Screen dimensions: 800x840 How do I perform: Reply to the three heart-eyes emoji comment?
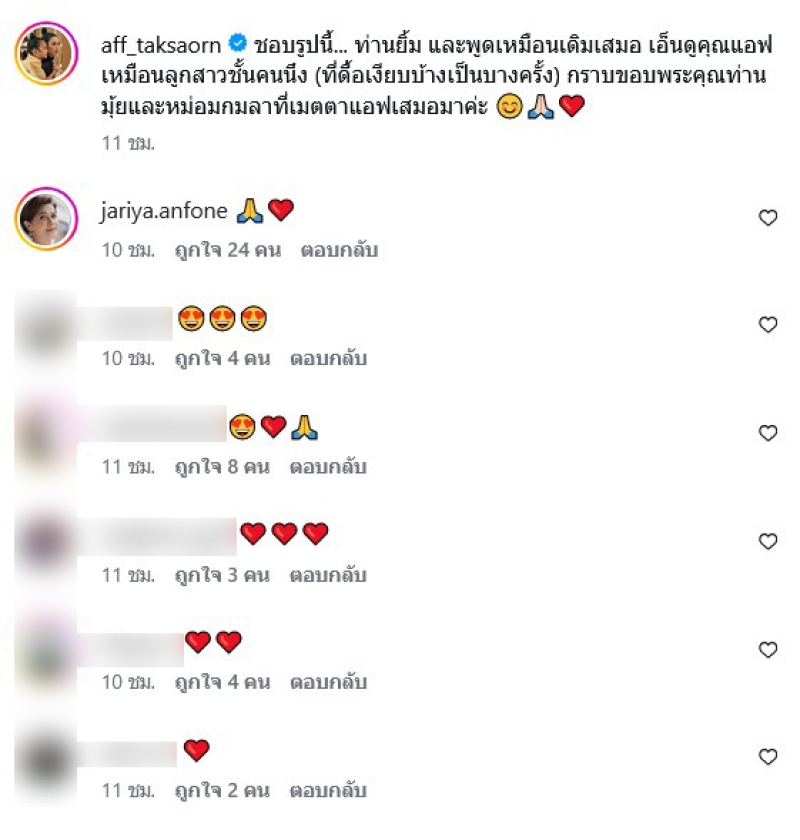tap(328, 358)
